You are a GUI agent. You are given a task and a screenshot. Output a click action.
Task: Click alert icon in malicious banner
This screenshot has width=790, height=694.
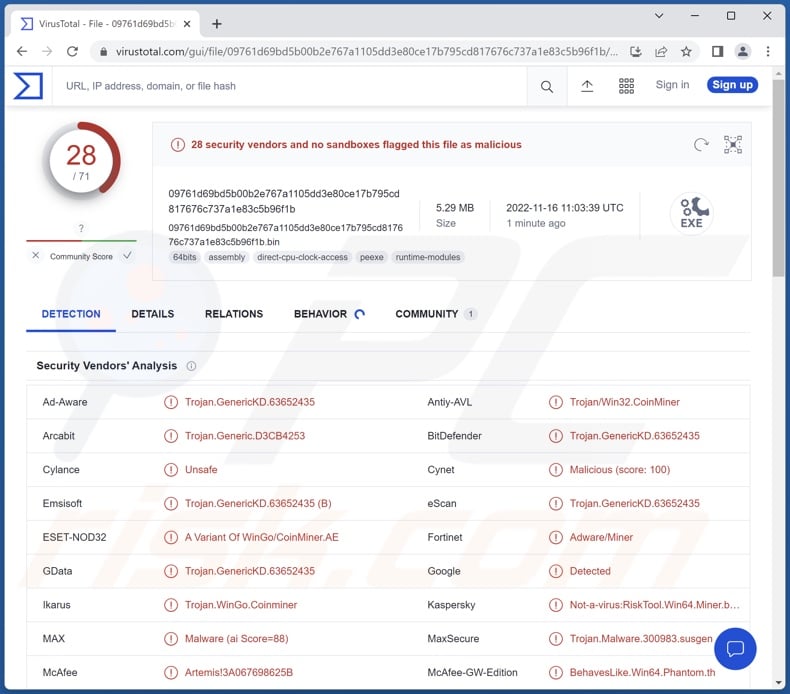click(177, 145)
